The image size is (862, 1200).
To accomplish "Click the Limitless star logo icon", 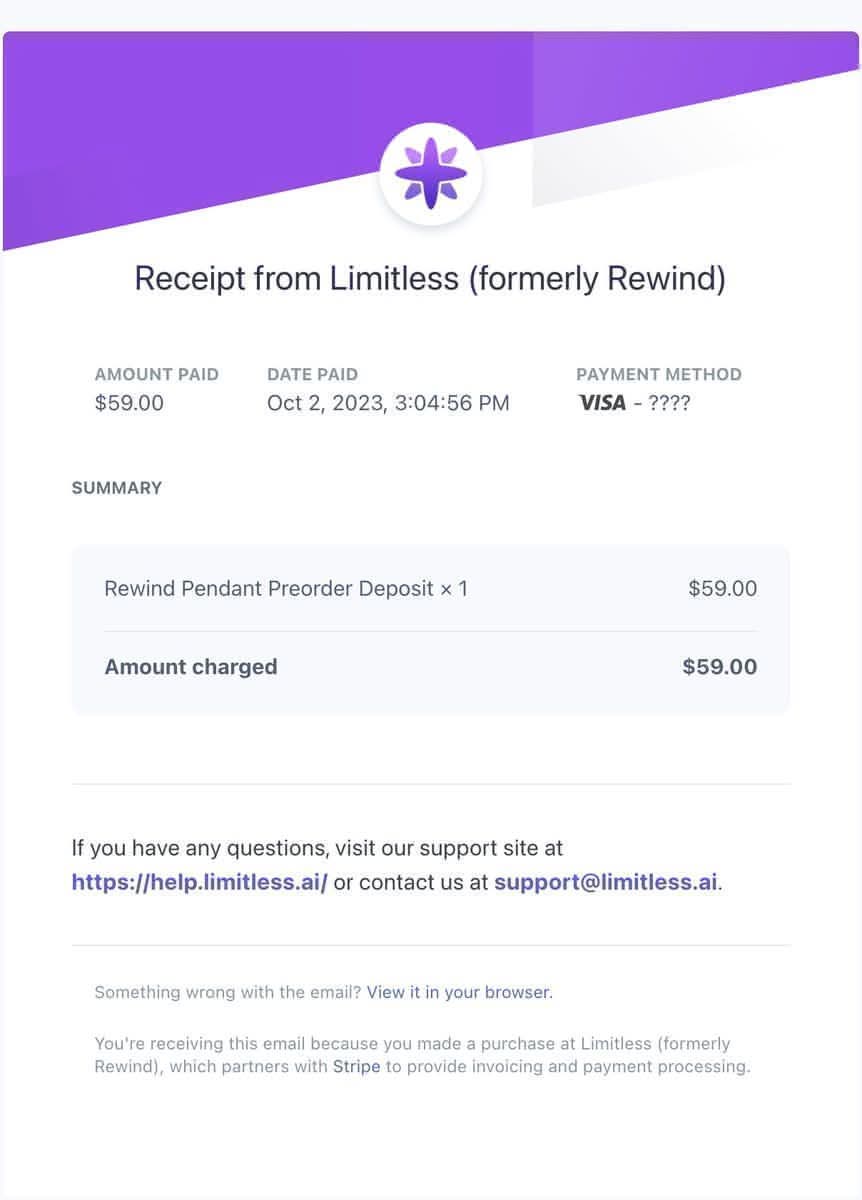I will coord(431,177).
